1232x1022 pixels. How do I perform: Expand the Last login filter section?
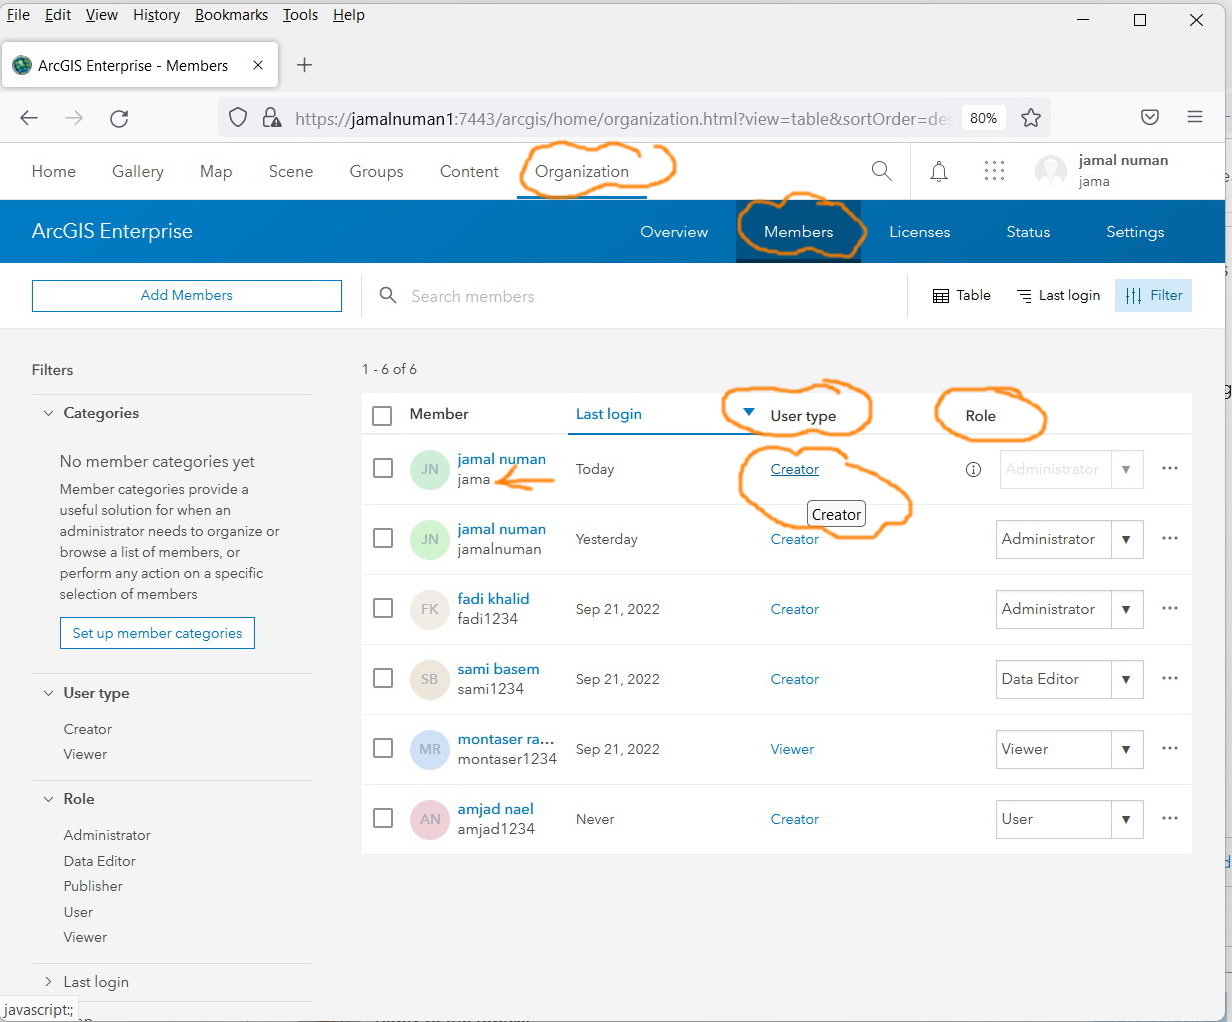click(47, 981)
